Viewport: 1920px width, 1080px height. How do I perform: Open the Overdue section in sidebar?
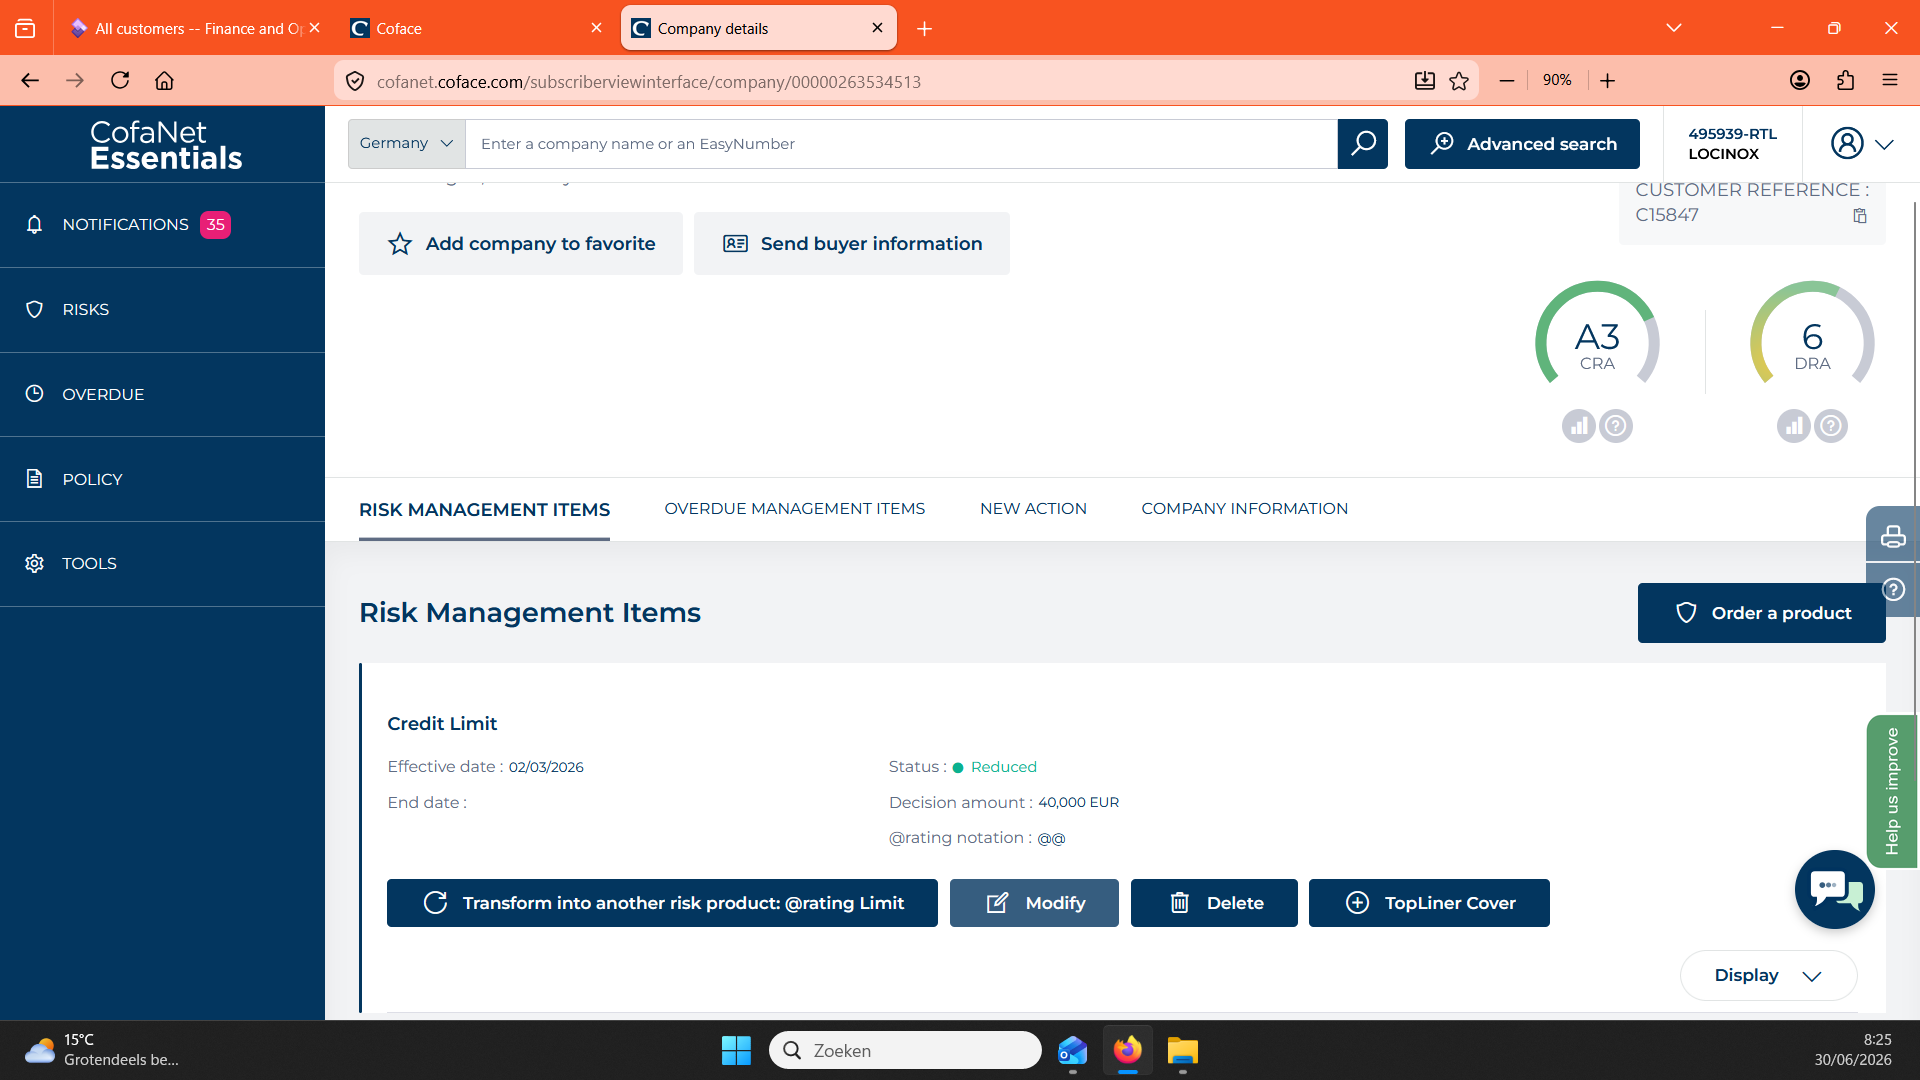[x=162, y=394]
